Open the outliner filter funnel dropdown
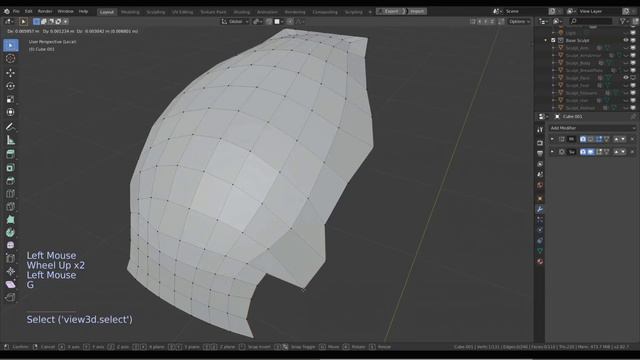The image size is (640, 360). (624, 21)
